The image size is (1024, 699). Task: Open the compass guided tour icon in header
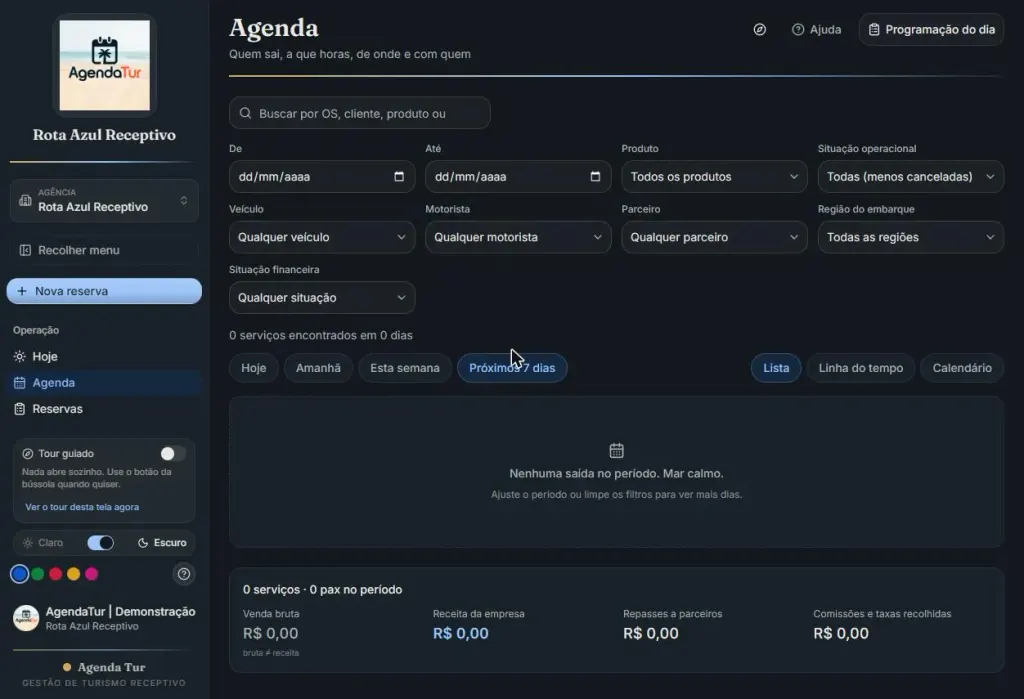coord(760,29)
